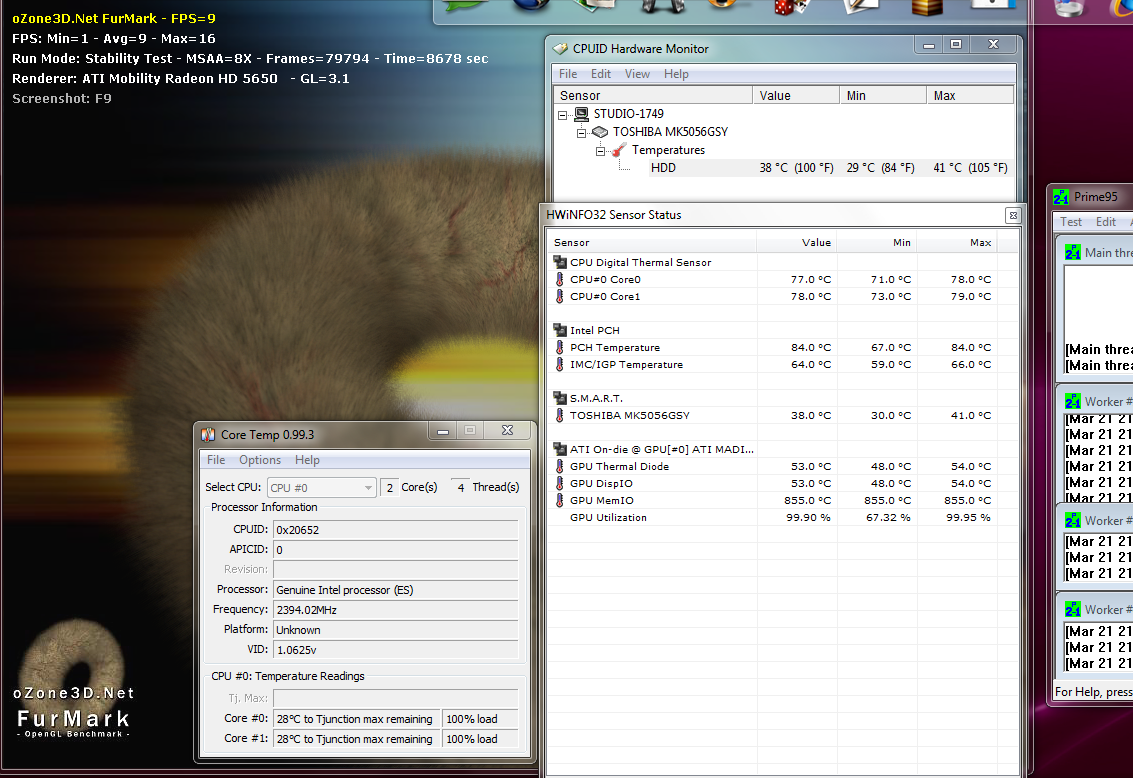Screen dimensions: 1133x778
Task: Click the dice and cards icon in the top dock
Action: coord(791,7)
